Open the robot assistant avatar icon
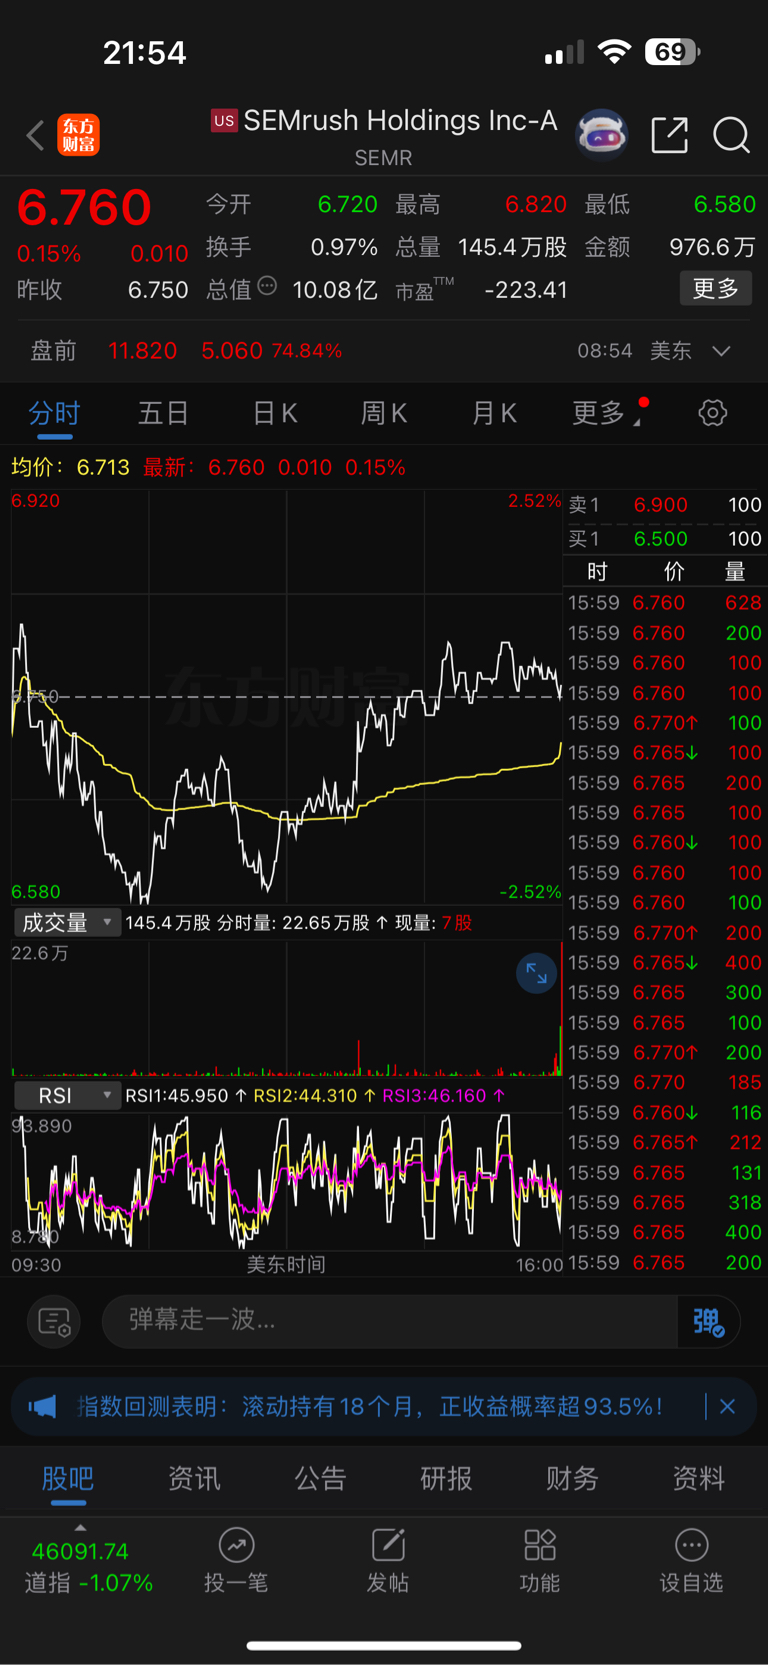 602,134
